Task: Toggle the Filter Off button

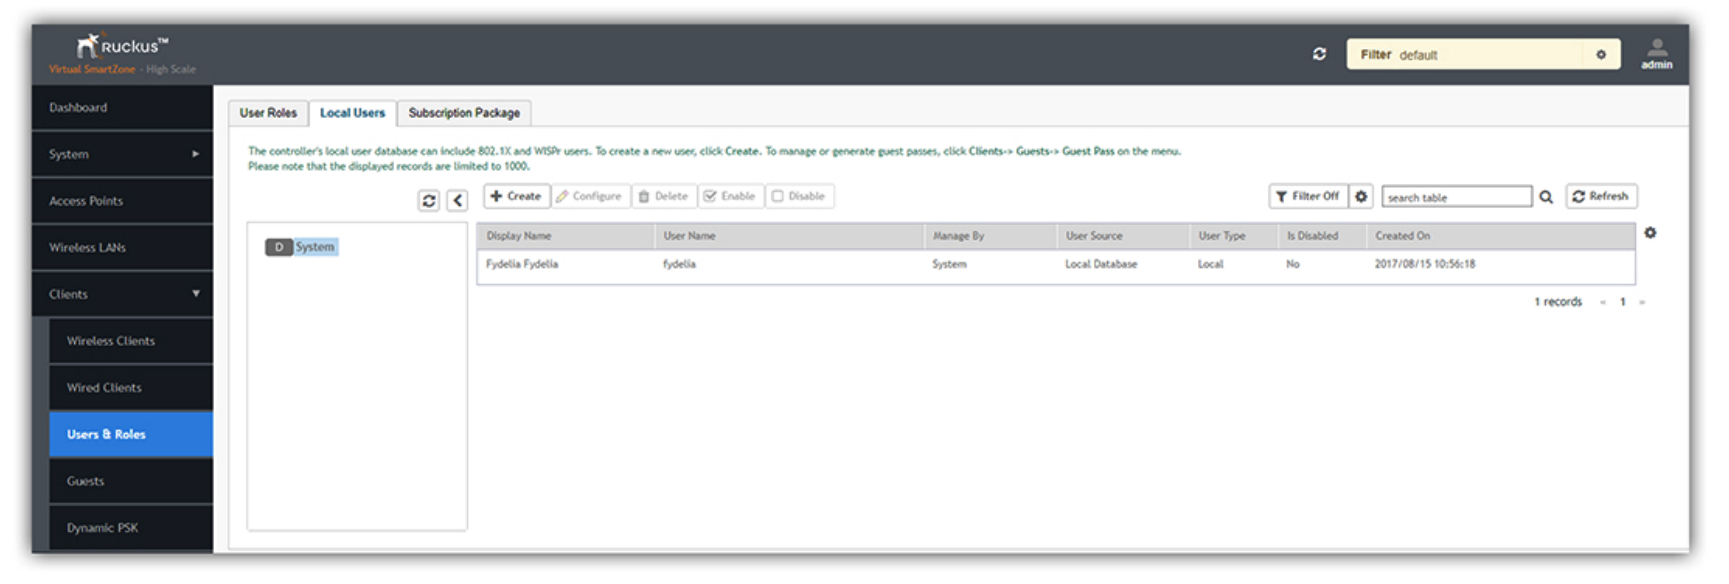Action: point(1308,196)
